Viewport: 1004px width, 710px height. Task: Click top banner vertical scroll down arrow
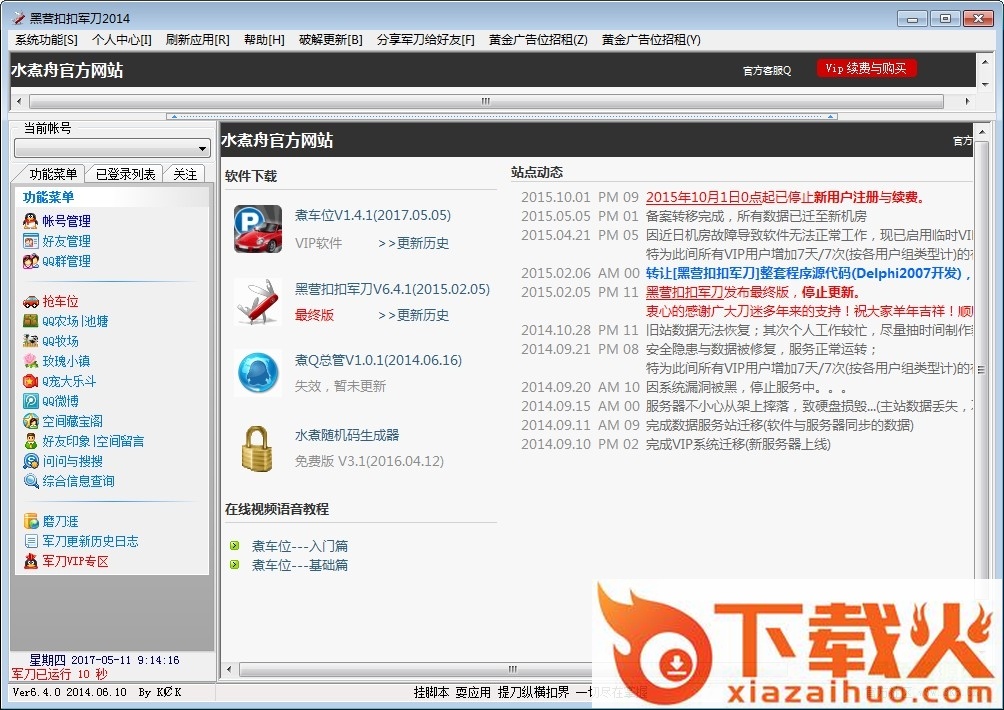[x=985, y=84]
